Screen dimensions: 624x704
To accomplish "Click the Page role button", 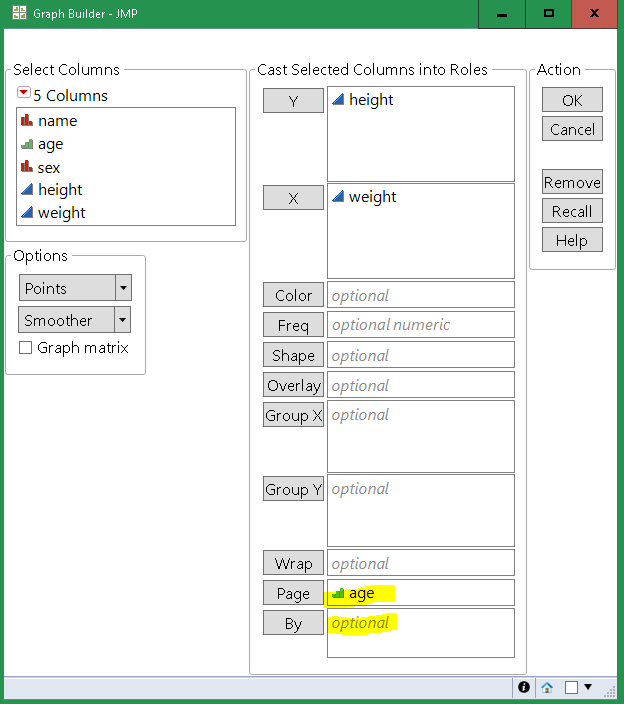I will coord(293,593).
